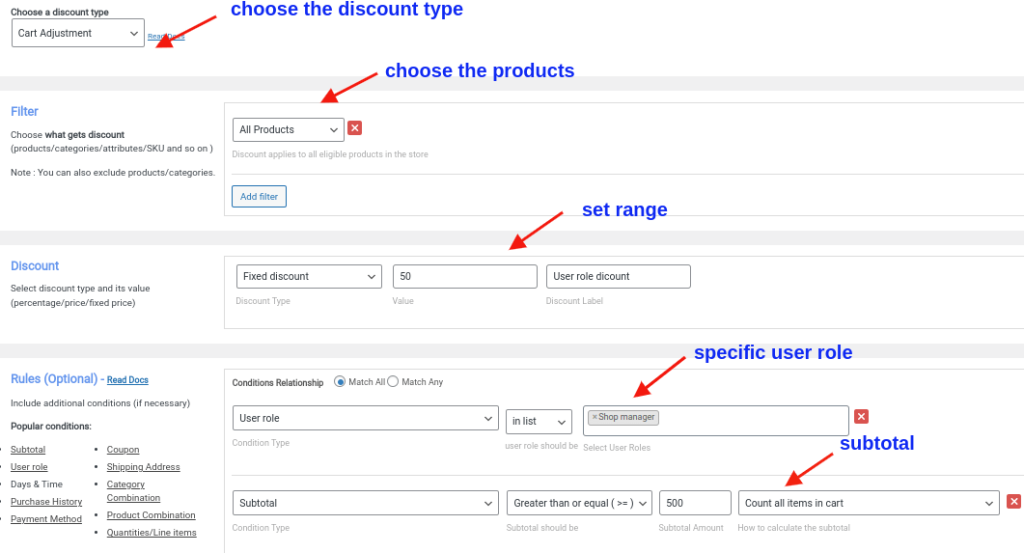Click the Add filter button
1024x553 pixels.
(259, 197)
